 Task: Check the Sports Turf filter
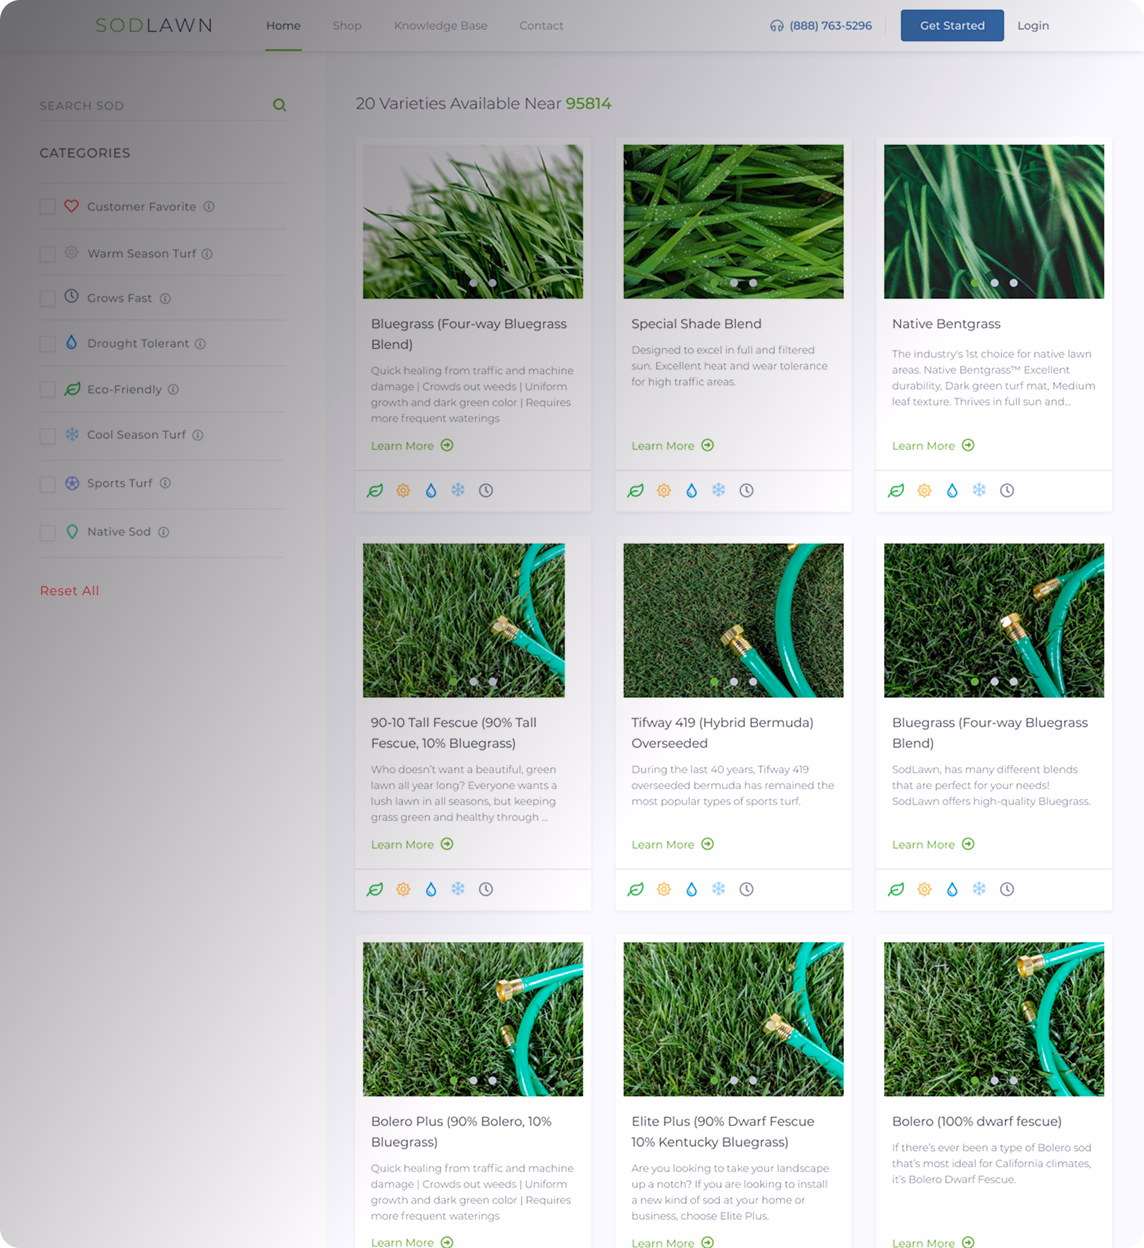pyautogui.click(x=47, y=484)
